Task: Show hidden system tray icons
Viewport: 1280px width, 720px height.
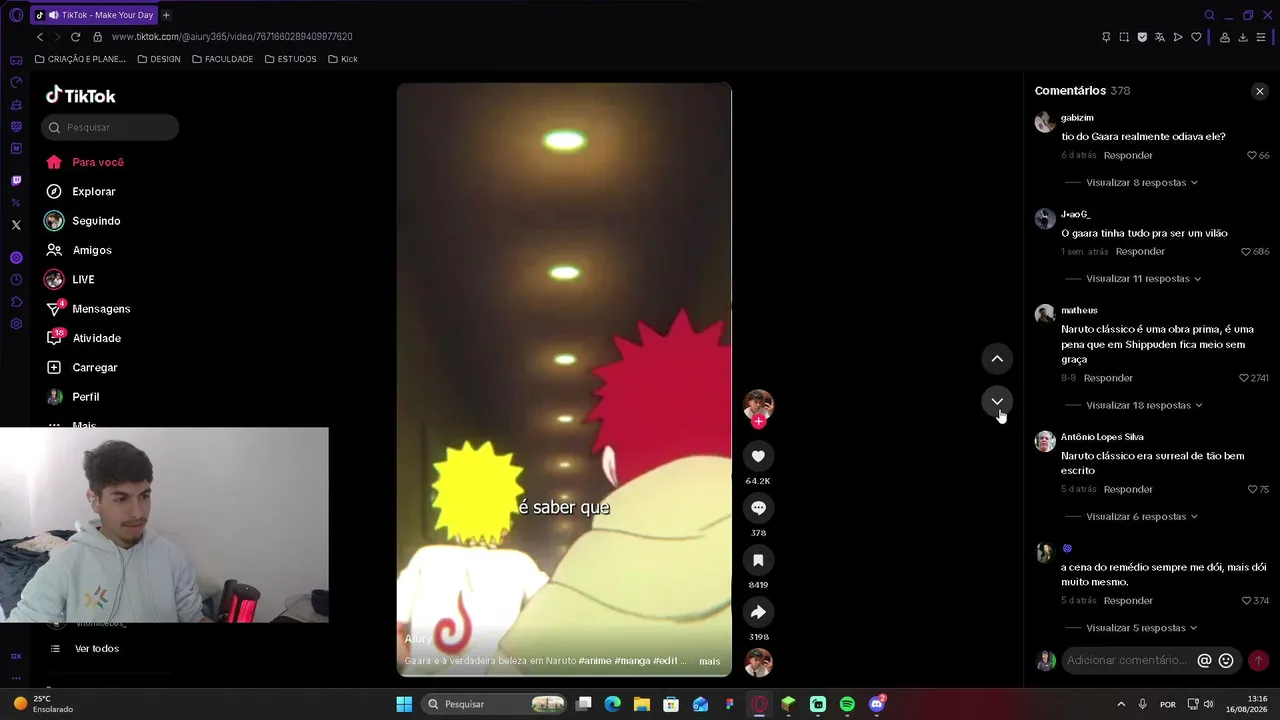Action: [1121, 704]
